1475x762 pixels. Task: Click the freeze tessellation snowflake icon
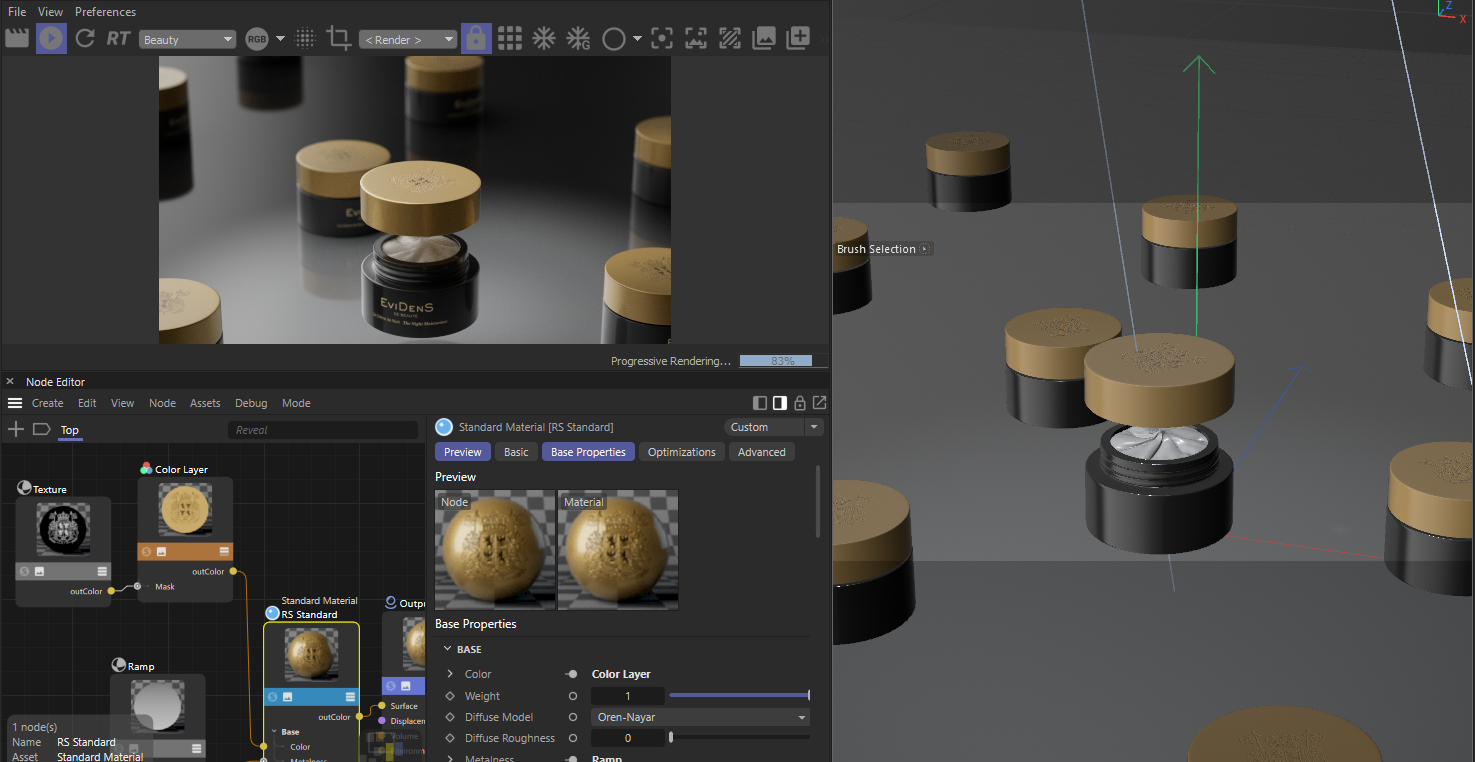[543, 38]
